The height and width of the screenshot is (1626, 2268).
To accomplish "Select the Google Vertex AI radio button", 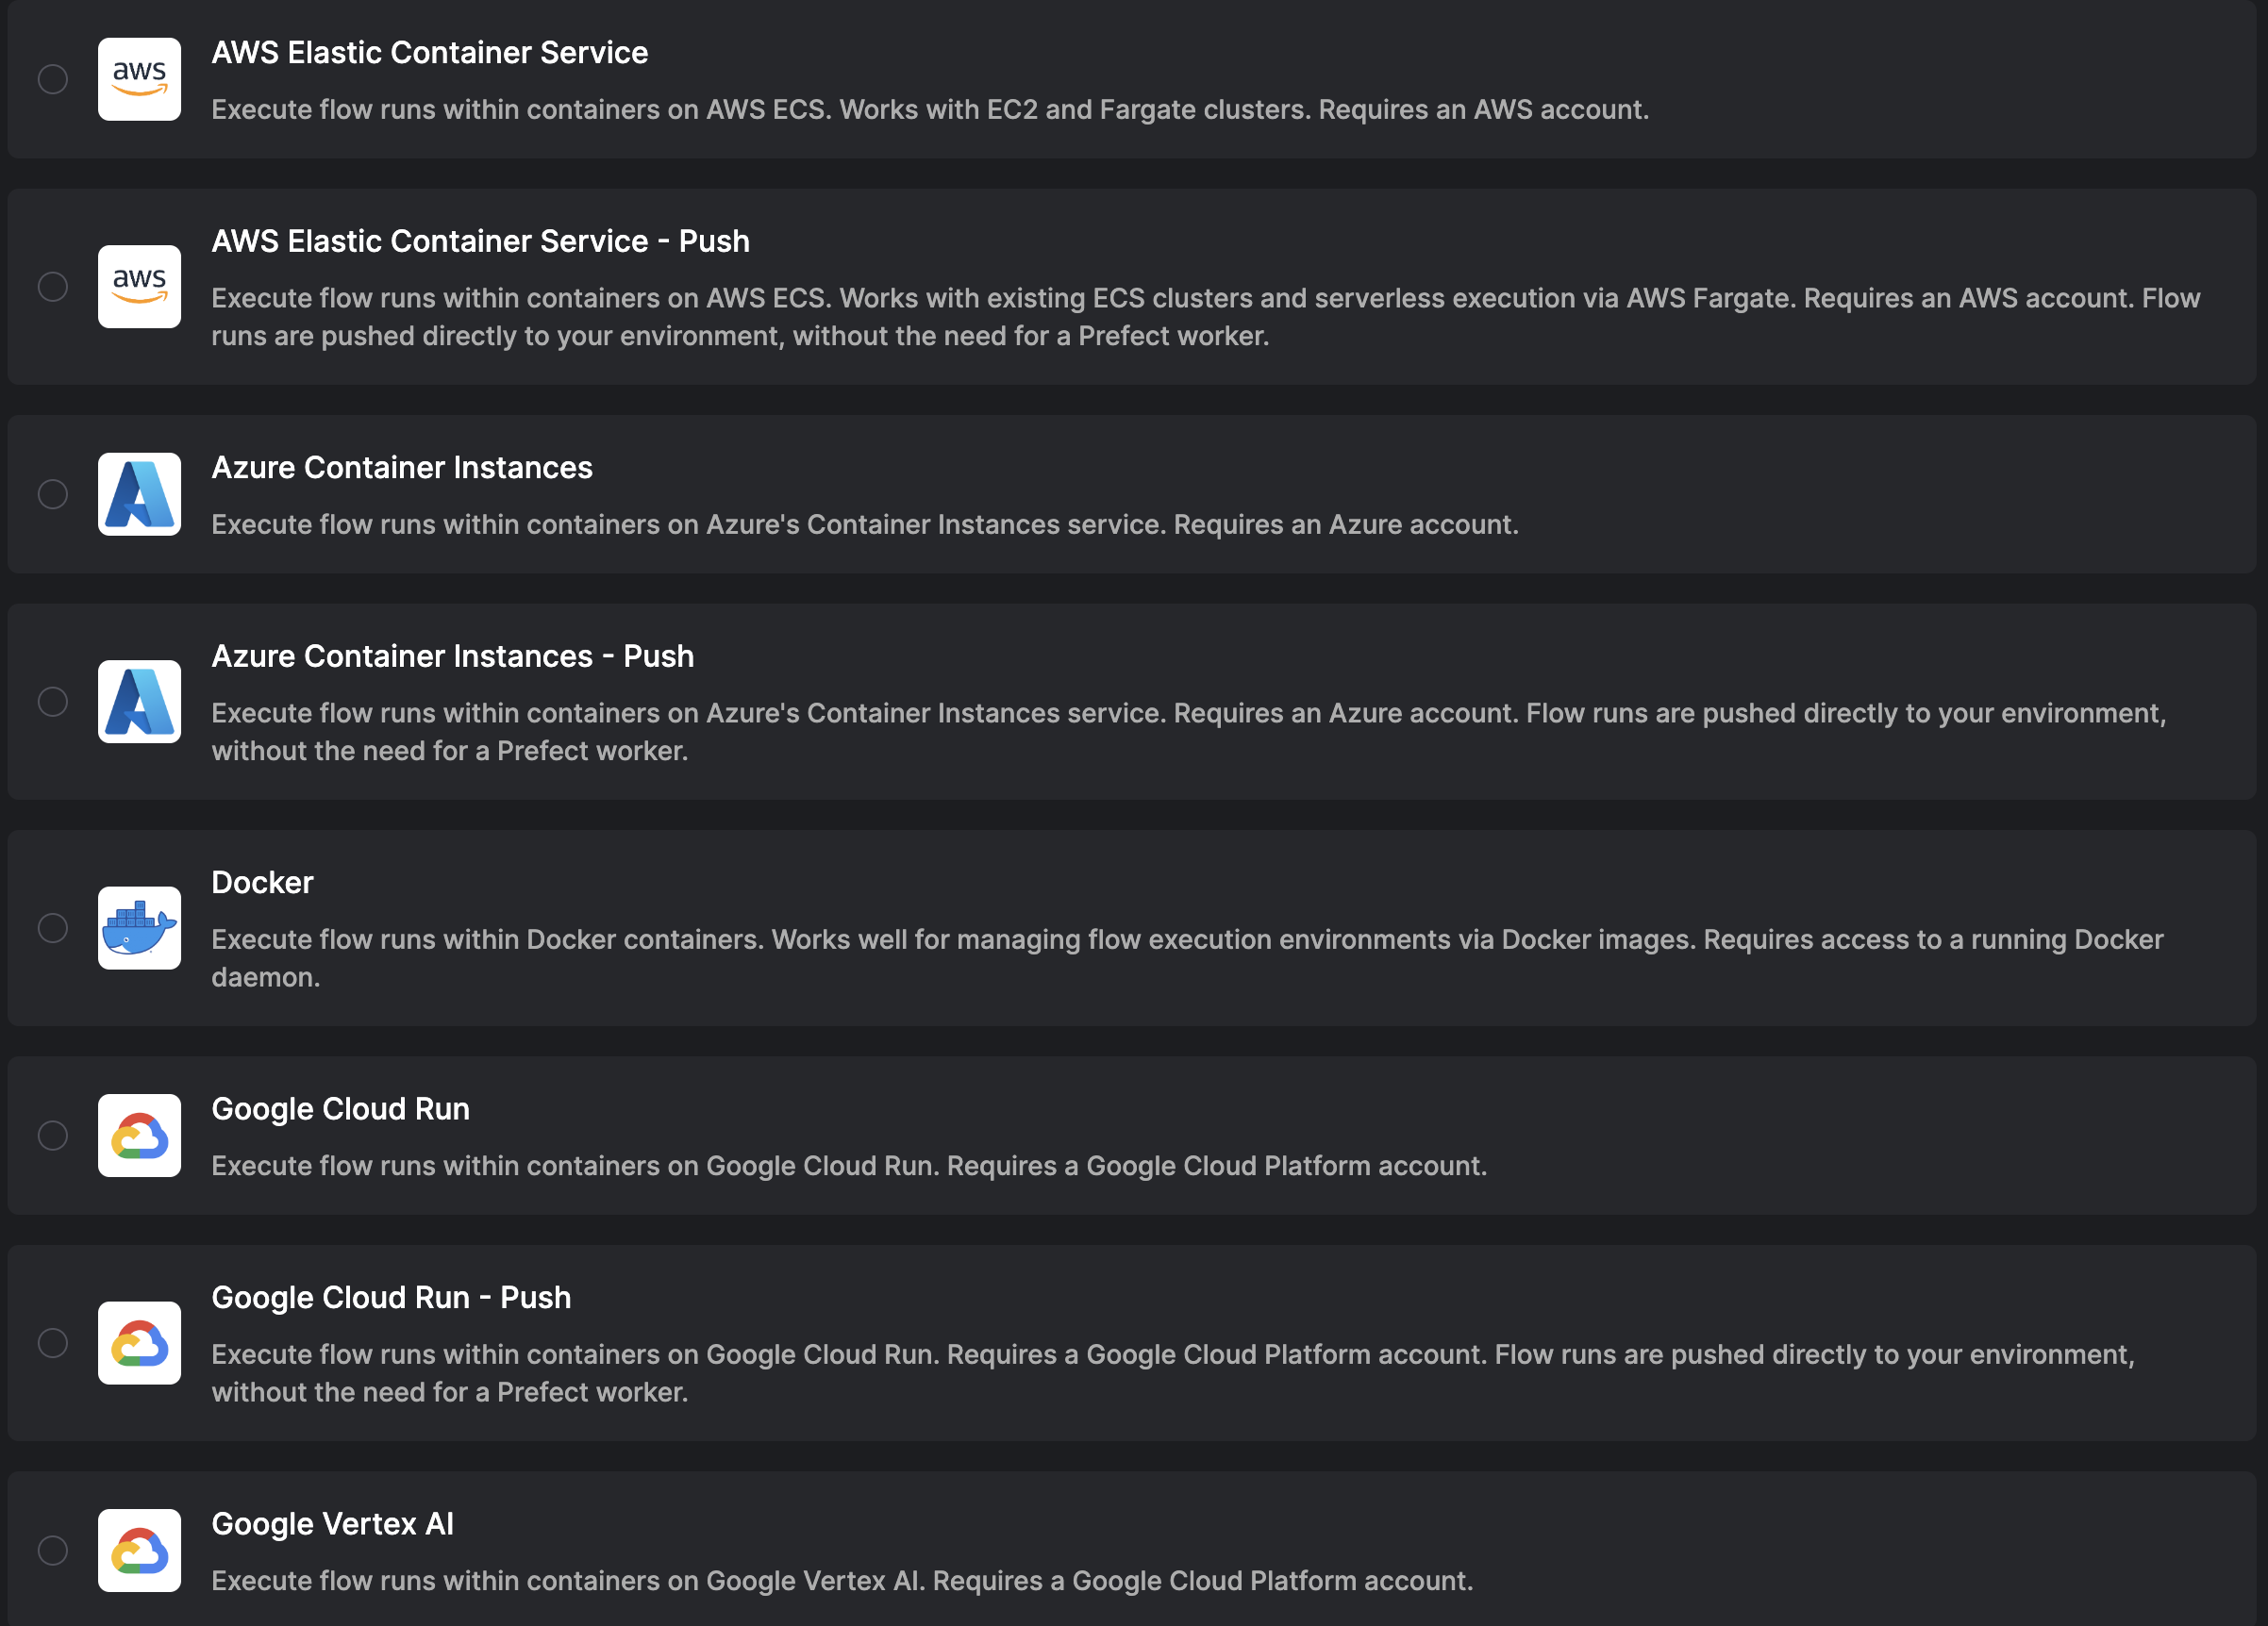I will point(53,1551).
